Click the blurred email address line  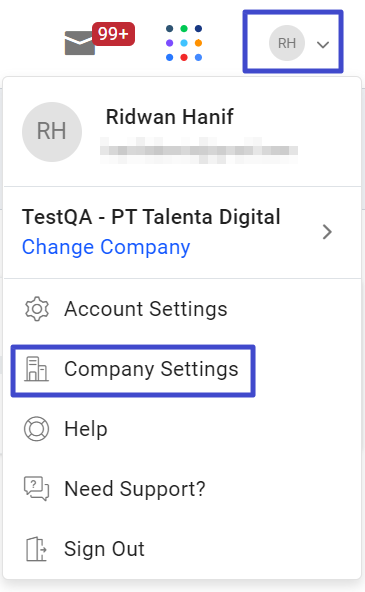click(199, 150)
